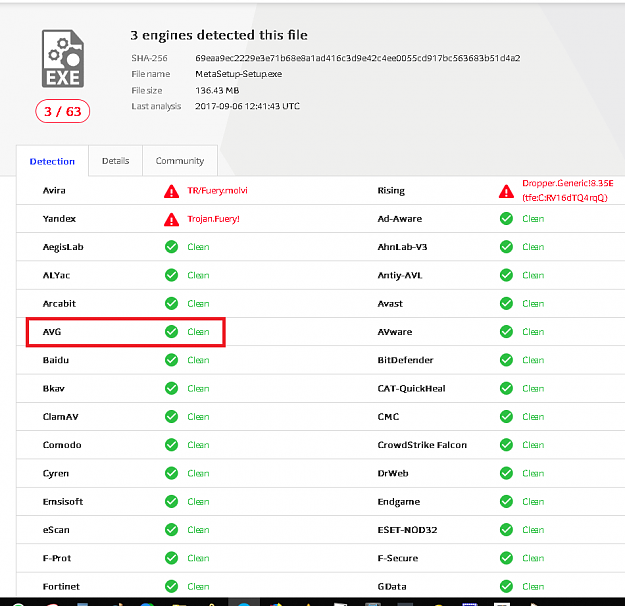Click the green check icon for Endgame
Image resolution: width=625 pixels, height=606 pixels.
(506, 502)
